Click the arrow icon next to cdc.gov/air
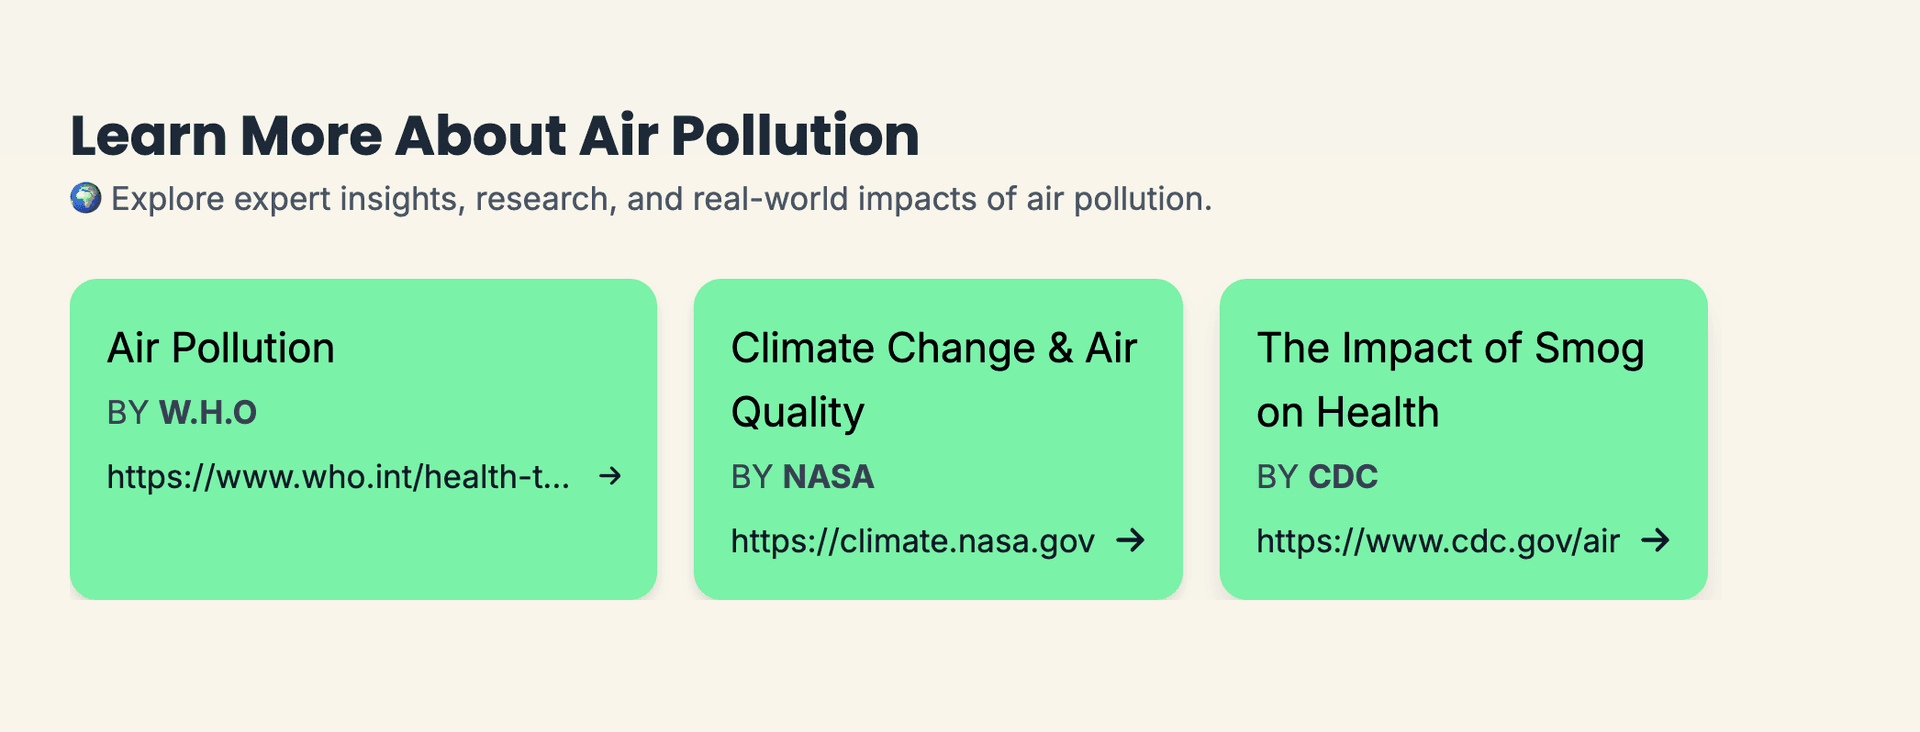Viewport: 1920px width, 732px height. pos(1656,541)
